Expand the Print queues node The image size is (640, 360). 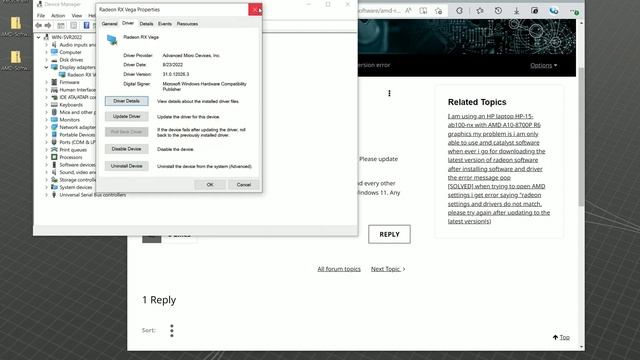(x=47, y=150)
